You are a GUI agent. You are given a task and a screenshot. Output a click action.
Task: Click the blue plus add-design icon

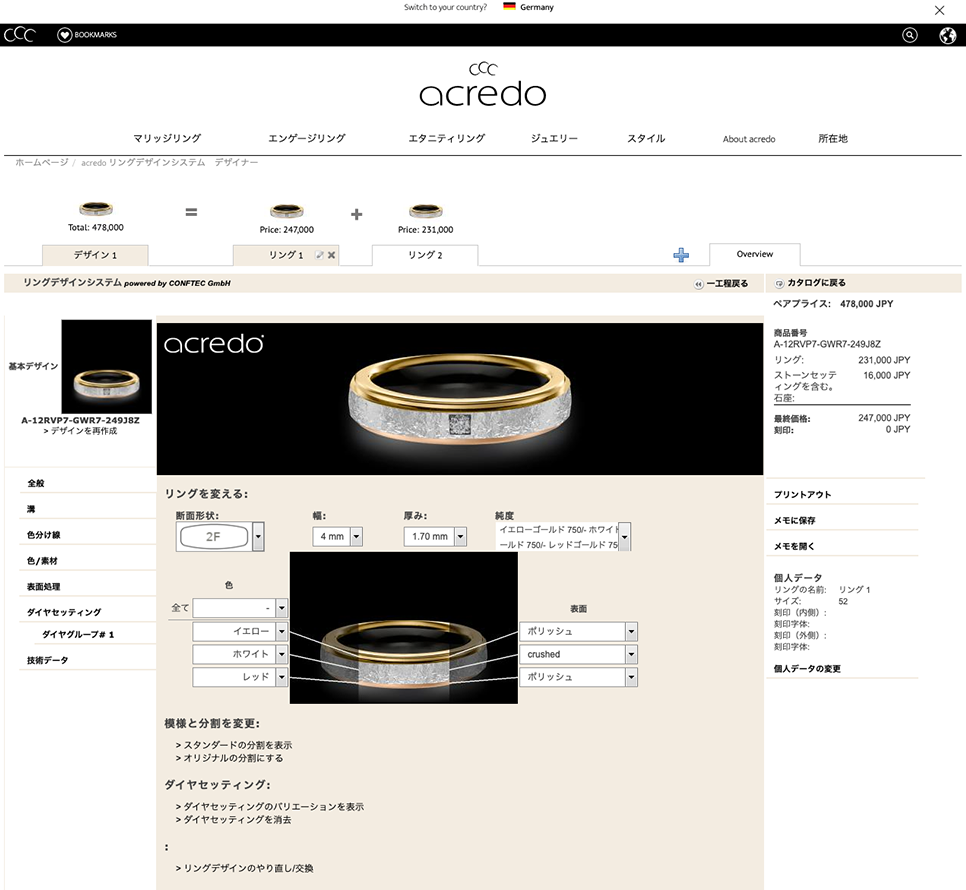tap(681, 255)
